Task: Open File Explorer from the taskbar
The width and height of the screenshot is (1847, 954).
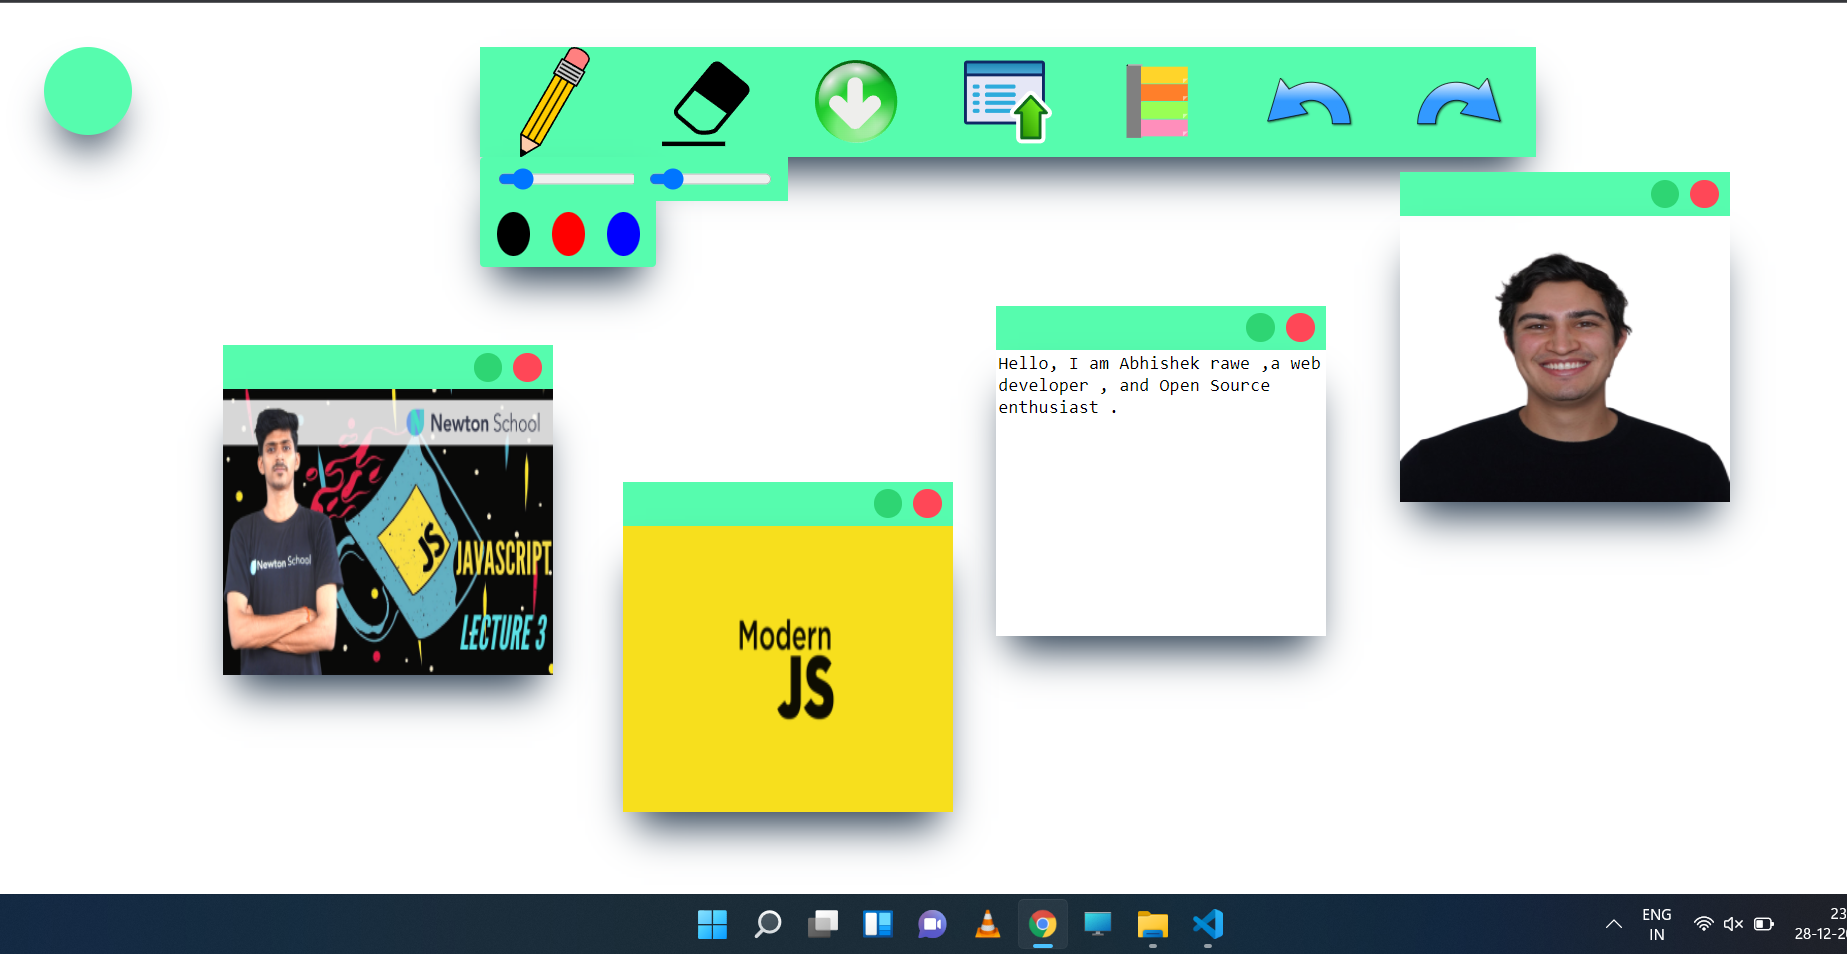Action: 1153,924
